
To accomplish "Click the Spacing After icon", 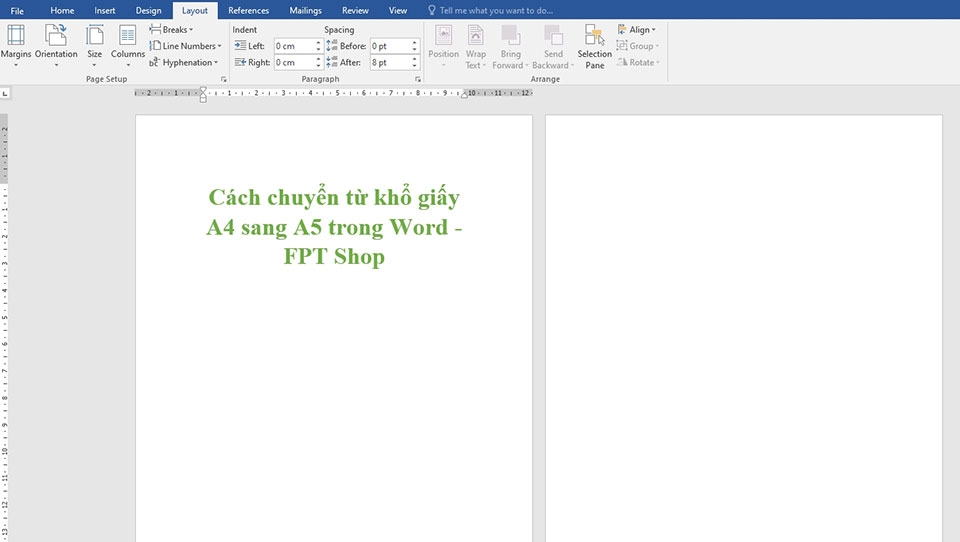I will click(x=332, y=62).
